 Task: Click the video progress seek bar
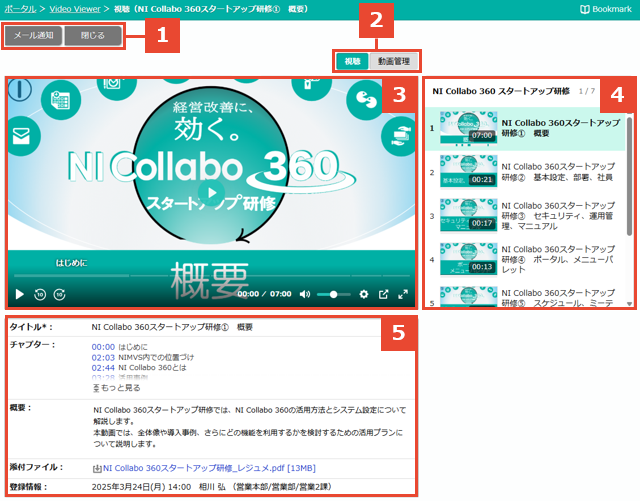pyautogui.click(x=211, y=276)
